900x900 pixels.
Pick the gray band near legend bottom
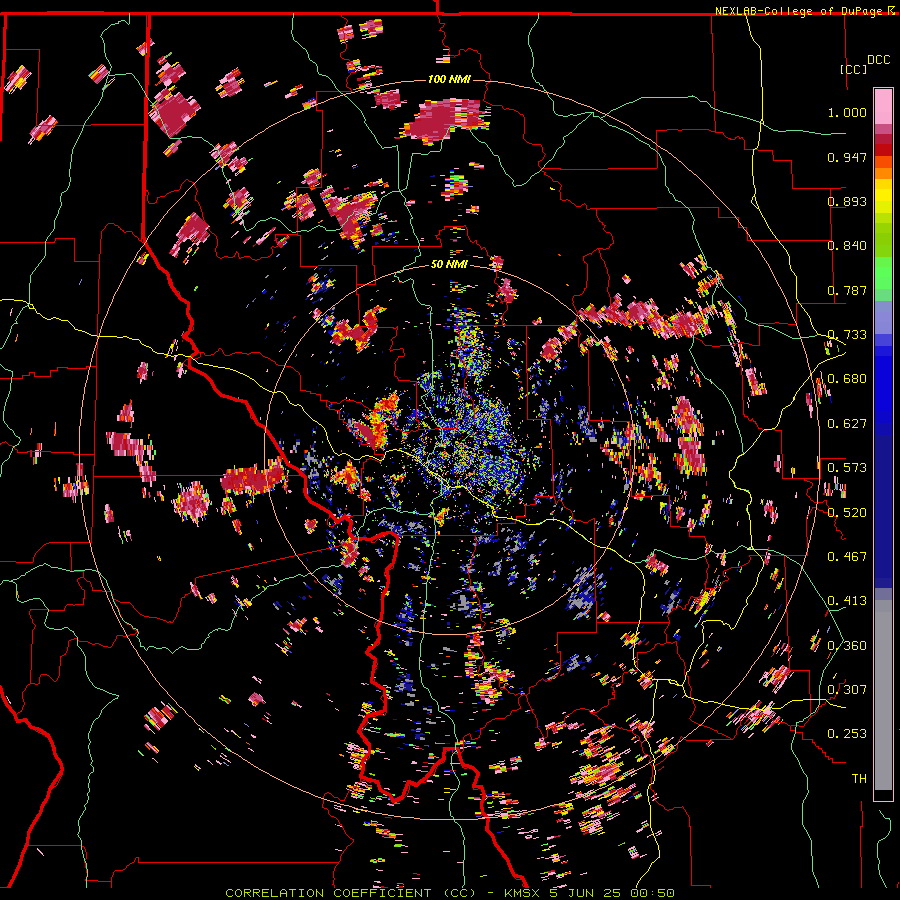click(883, 695)
